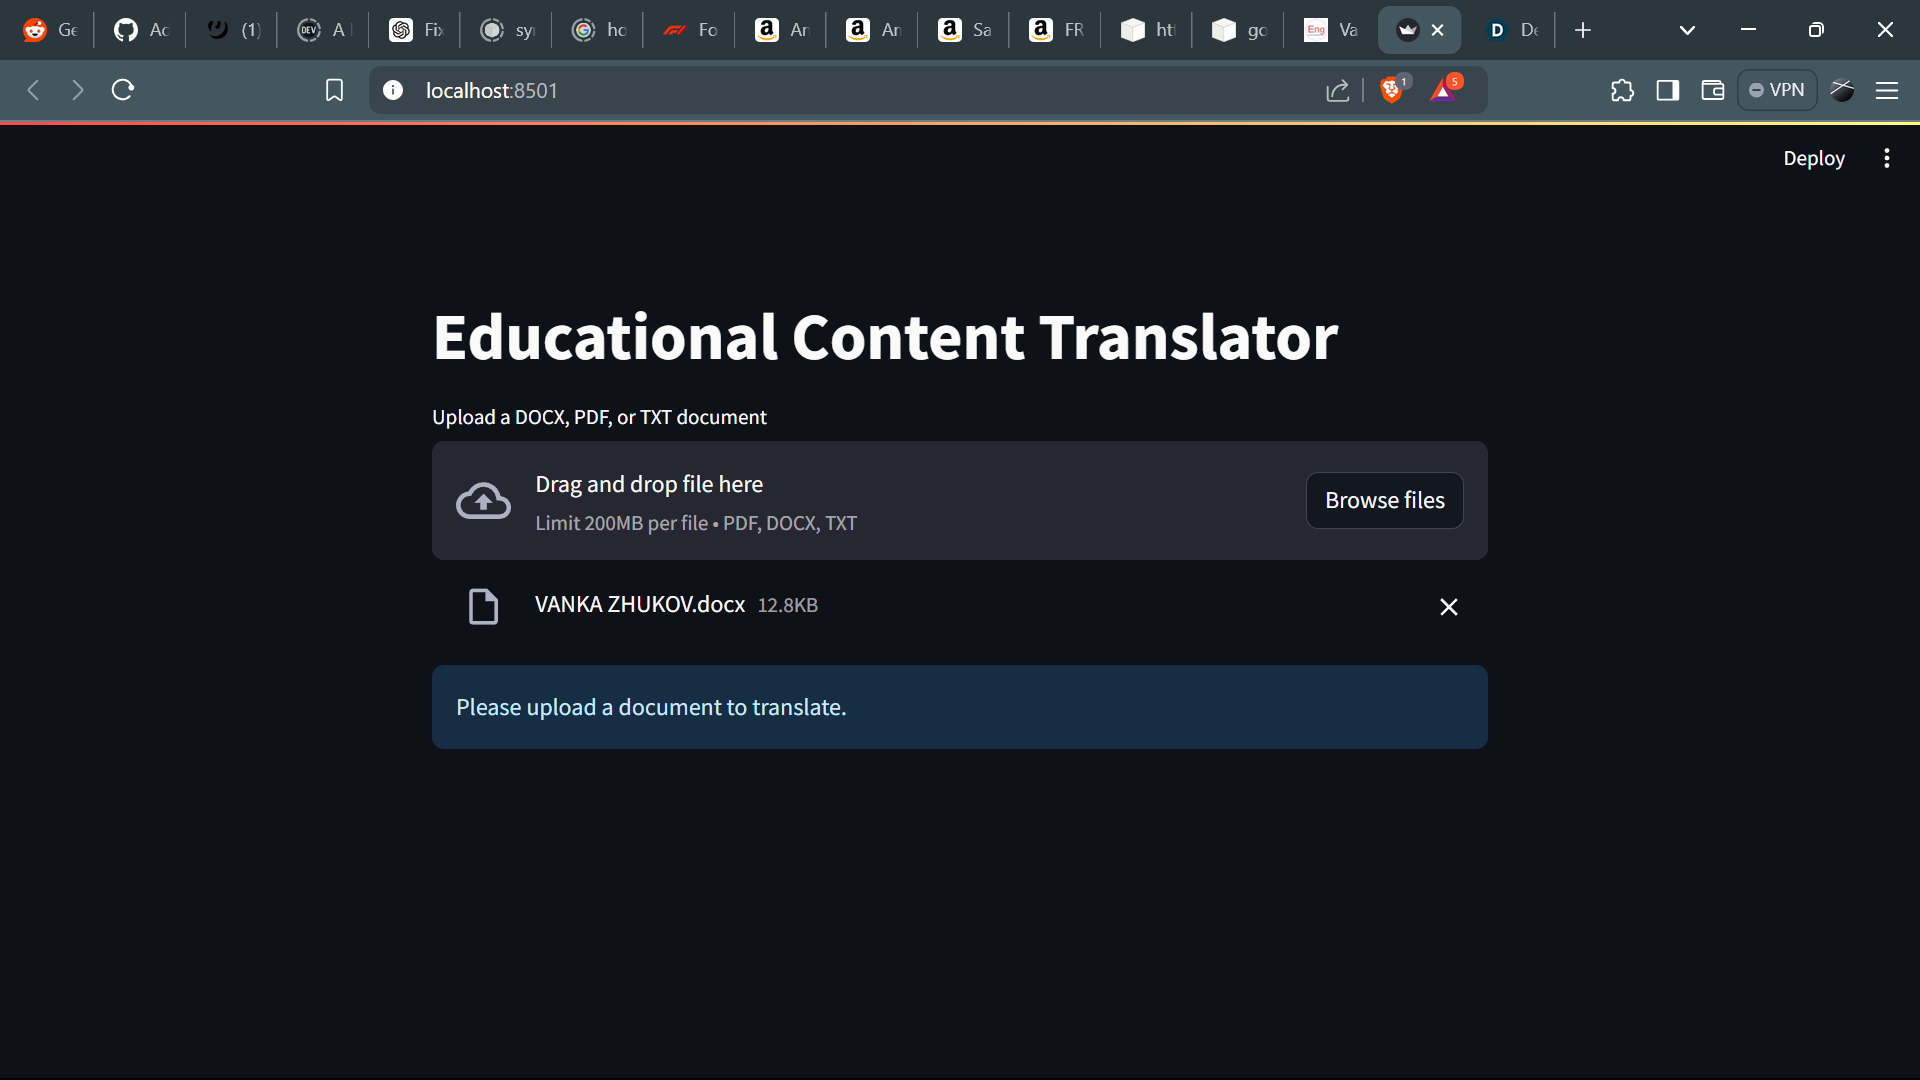Click the share page icon
The width and height of the screenshot is (1920, 1080).
coord(1337,91)
